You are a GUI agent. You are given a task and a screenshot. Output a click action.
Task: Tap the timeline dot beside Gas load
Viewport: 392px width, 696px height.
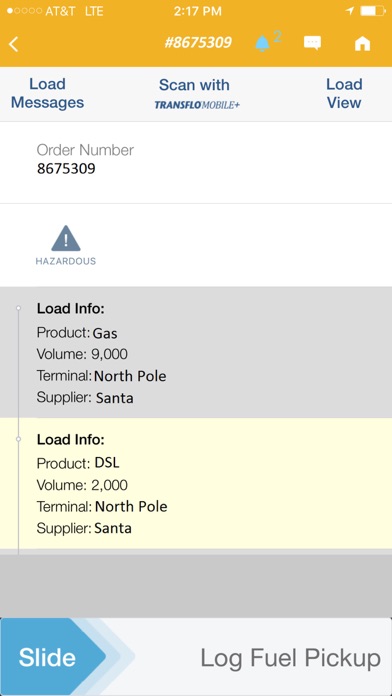point(18,308)
